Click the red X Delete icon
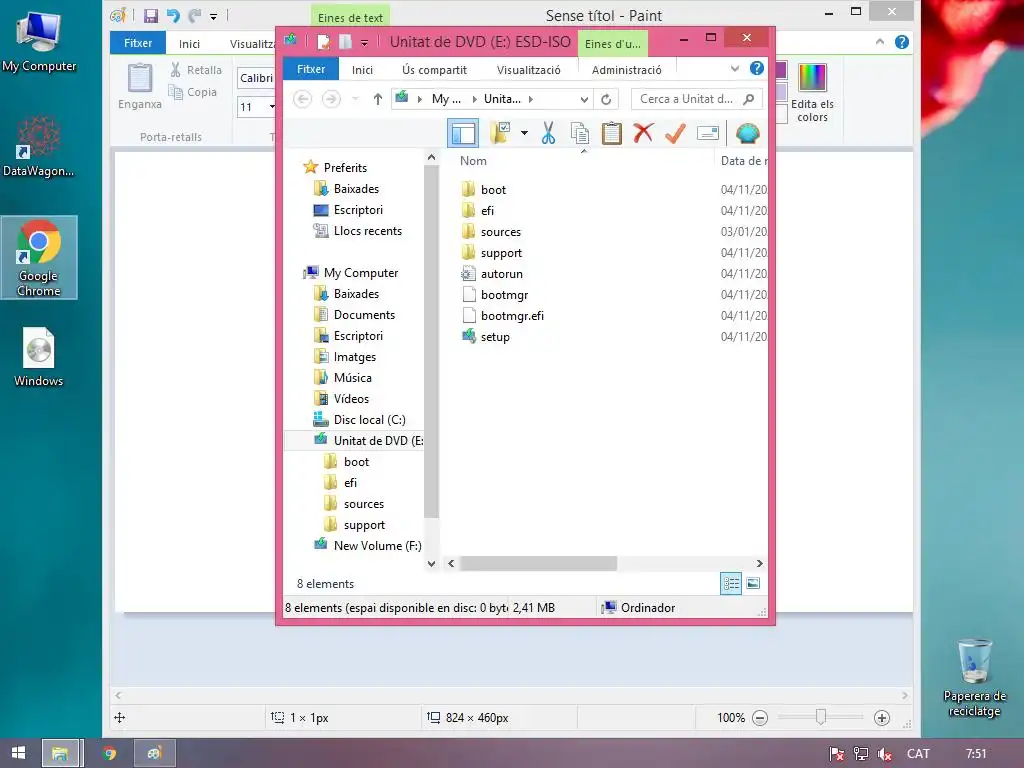The width and height of the screenshot is (1024, 768). [643, 133]
